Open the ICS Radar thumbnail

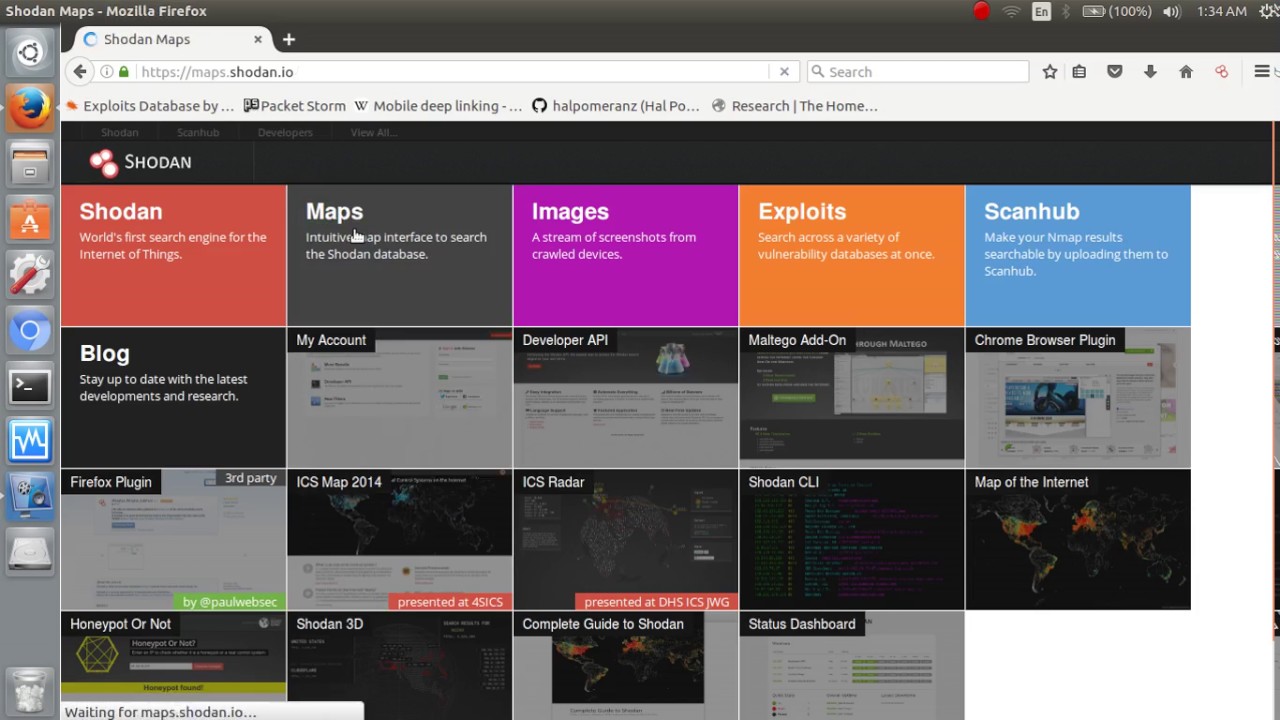(625, 539)
